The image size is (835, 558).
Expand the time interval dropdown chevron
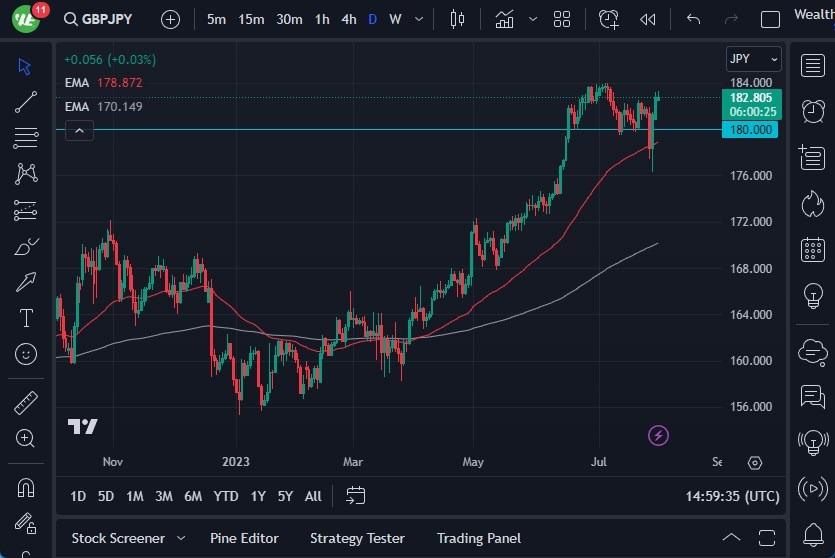pos(418,19)
